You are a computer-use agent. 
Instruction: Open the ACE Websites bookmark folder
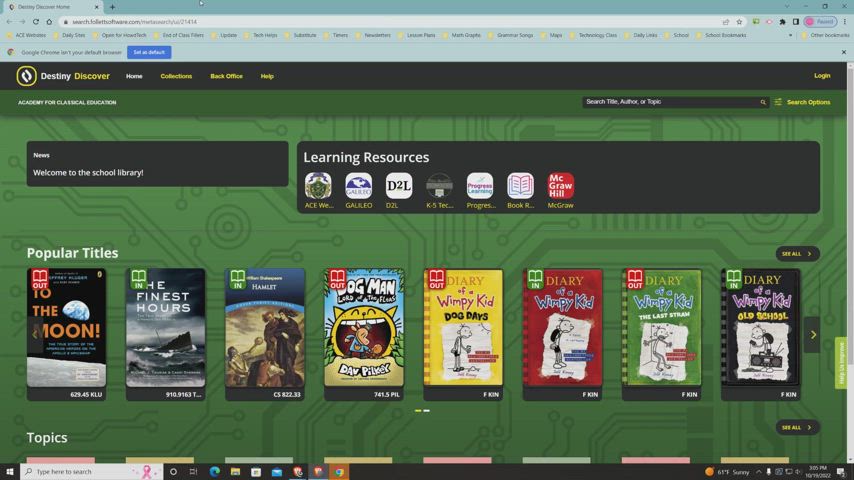pos(27,35)
